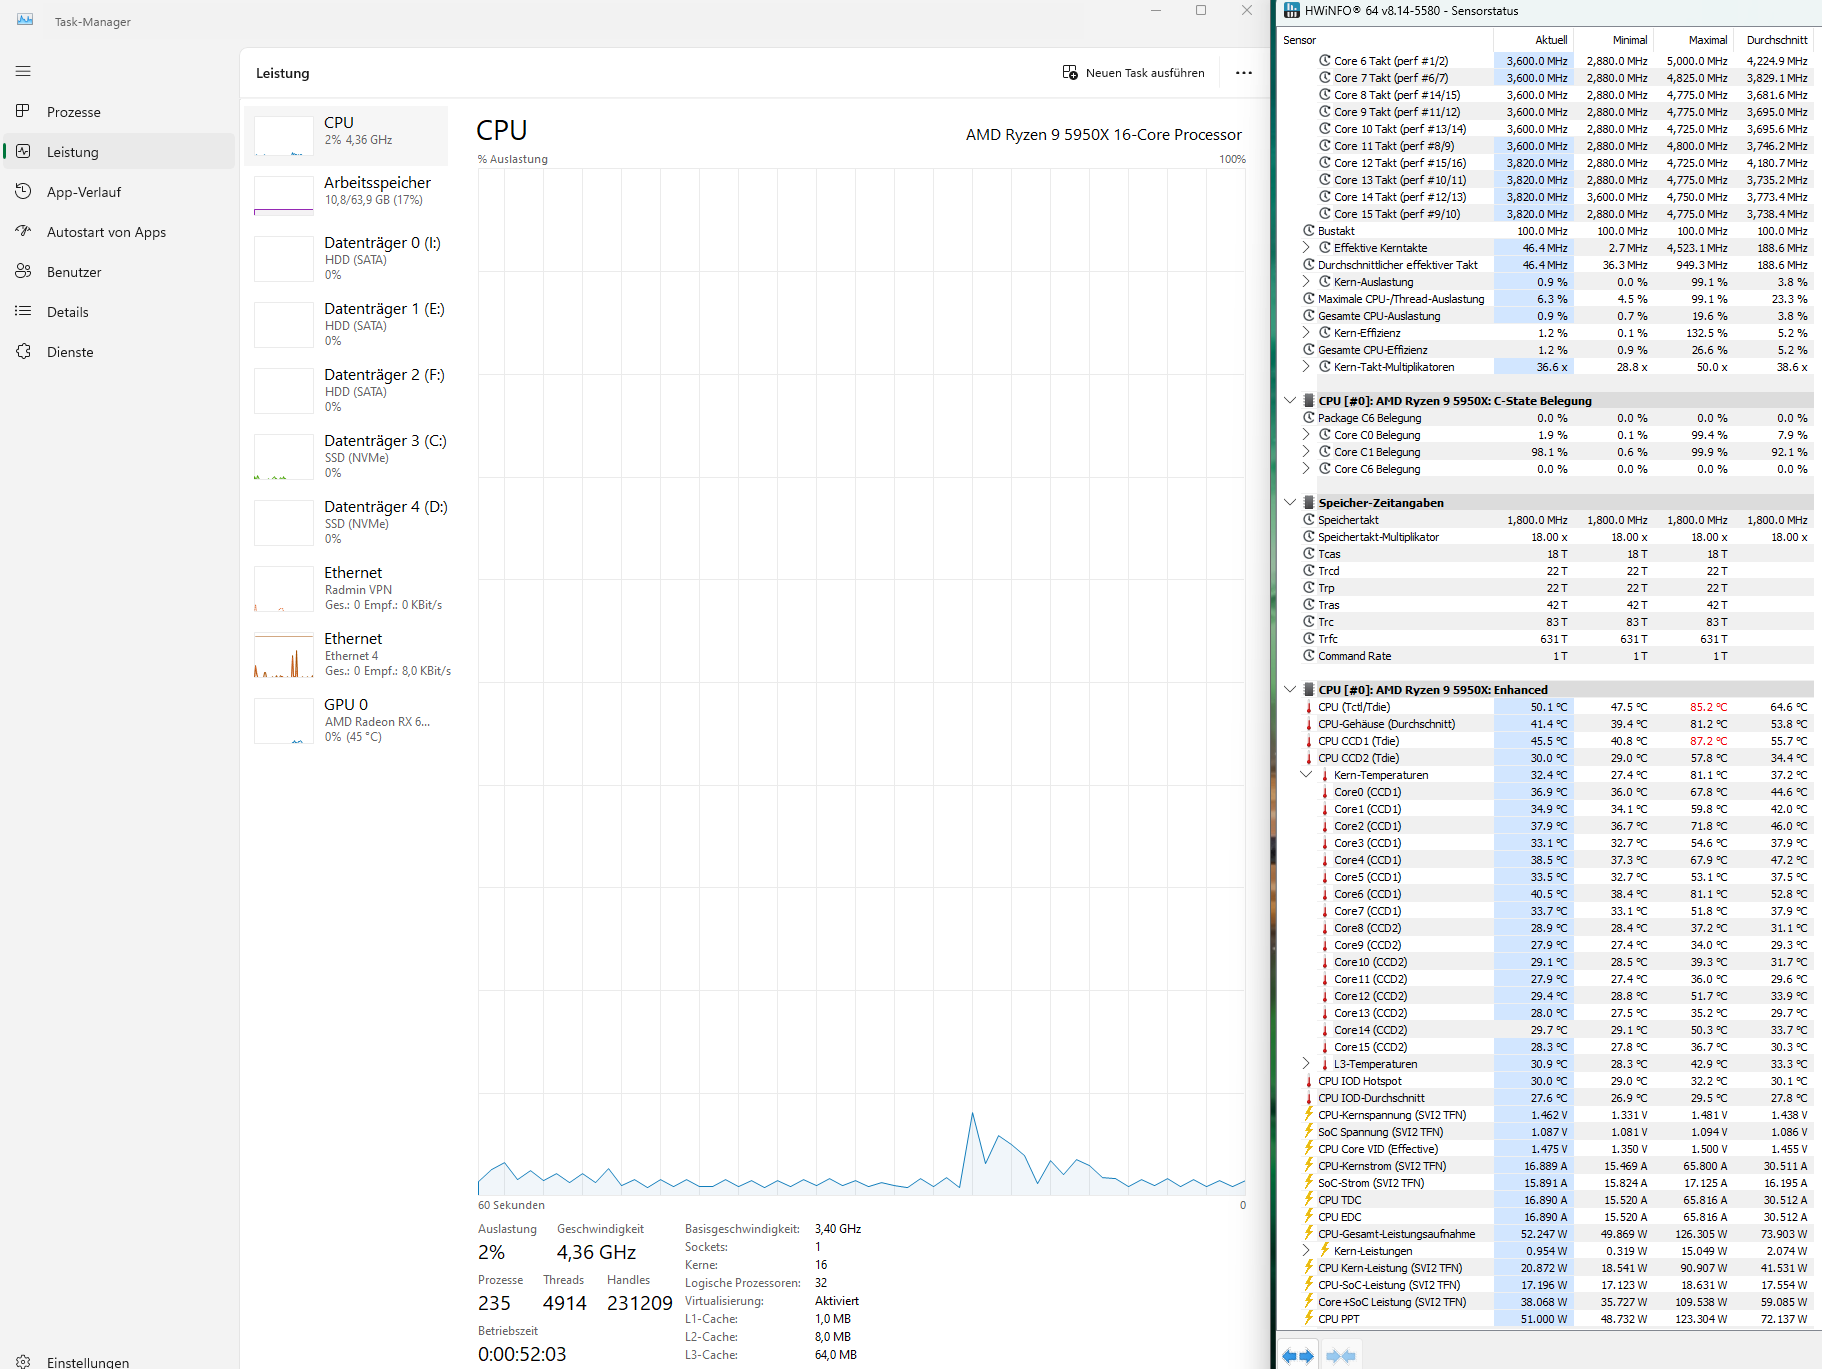Image resolution: width=1822 pixels, height=1369 pixels.
Task: Open the hamburger navigation menu in Task-Manager
Action: click(23, 71)
